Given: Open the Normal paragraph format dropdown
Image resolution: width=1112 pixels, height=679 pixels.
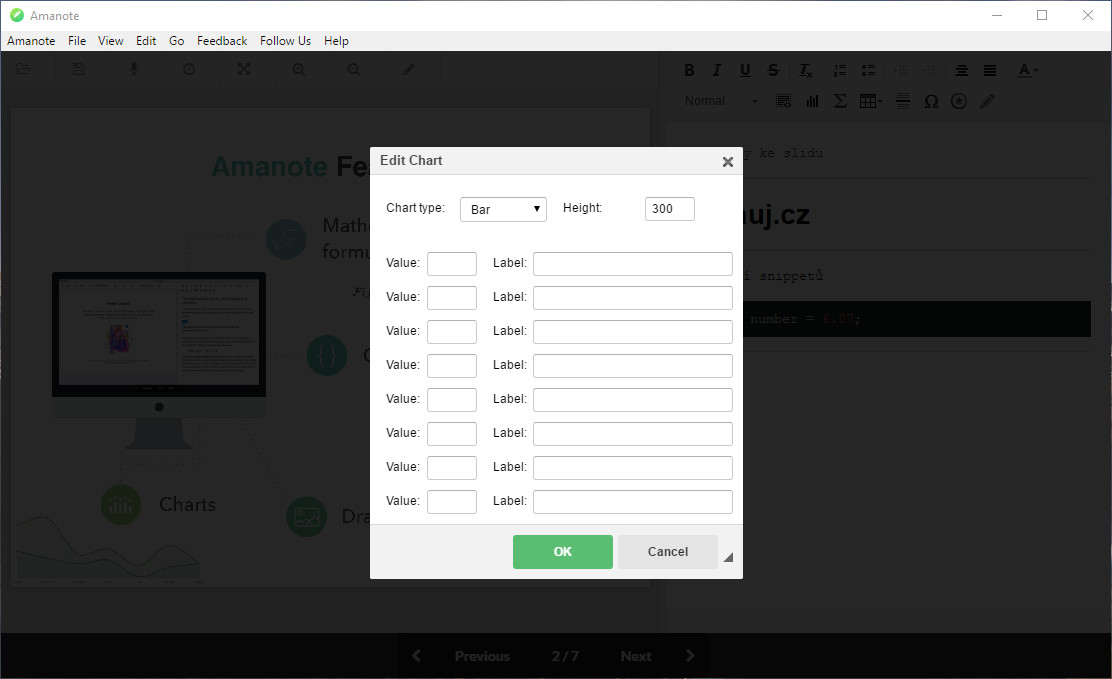Looking at the screenshot, I should 721,101.
